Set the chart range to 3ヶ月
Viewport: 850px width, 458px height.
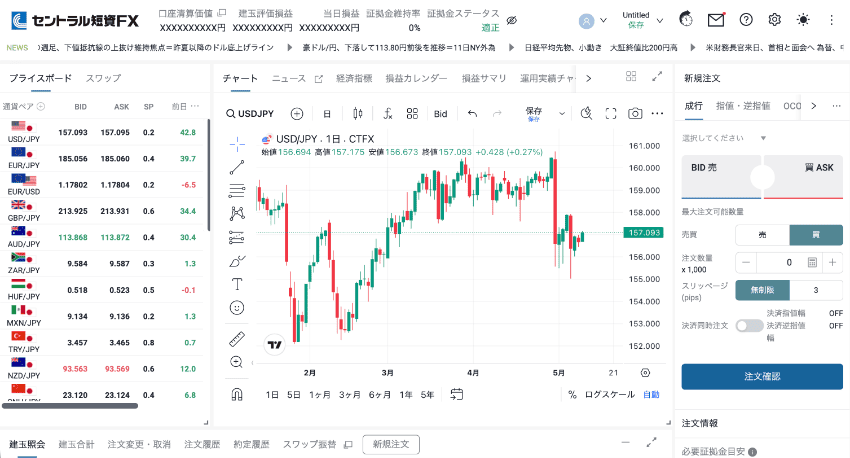tap(350, 395)
